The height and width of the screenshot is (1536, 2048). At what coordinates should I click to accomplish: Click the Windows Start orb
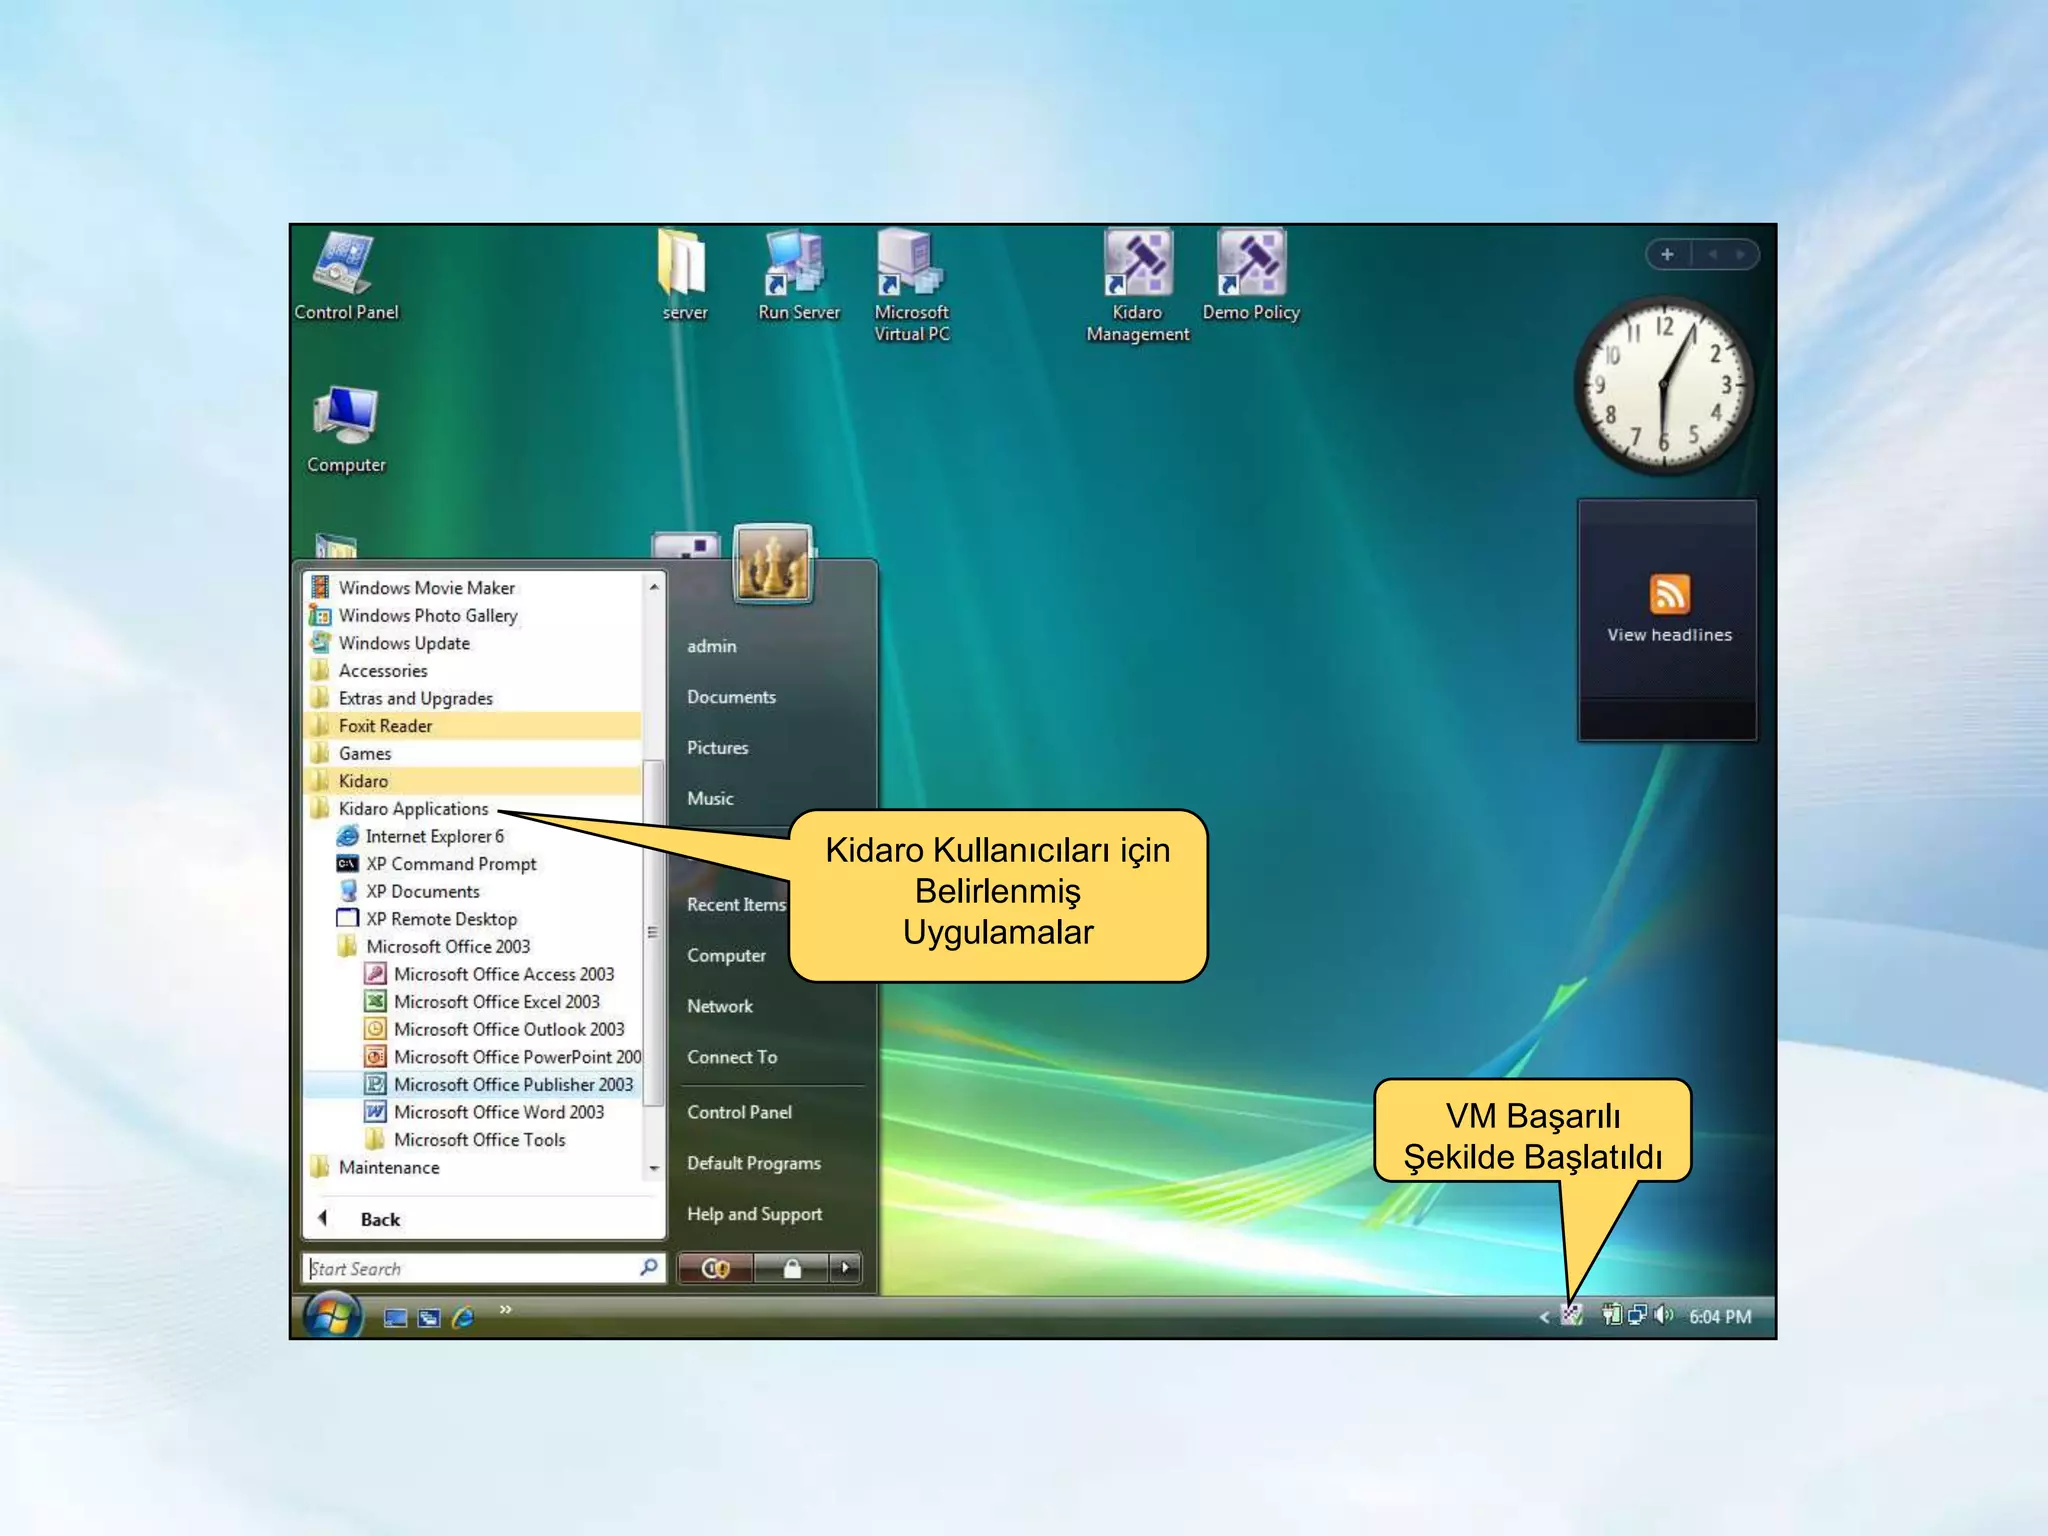tap(333, 1315)
